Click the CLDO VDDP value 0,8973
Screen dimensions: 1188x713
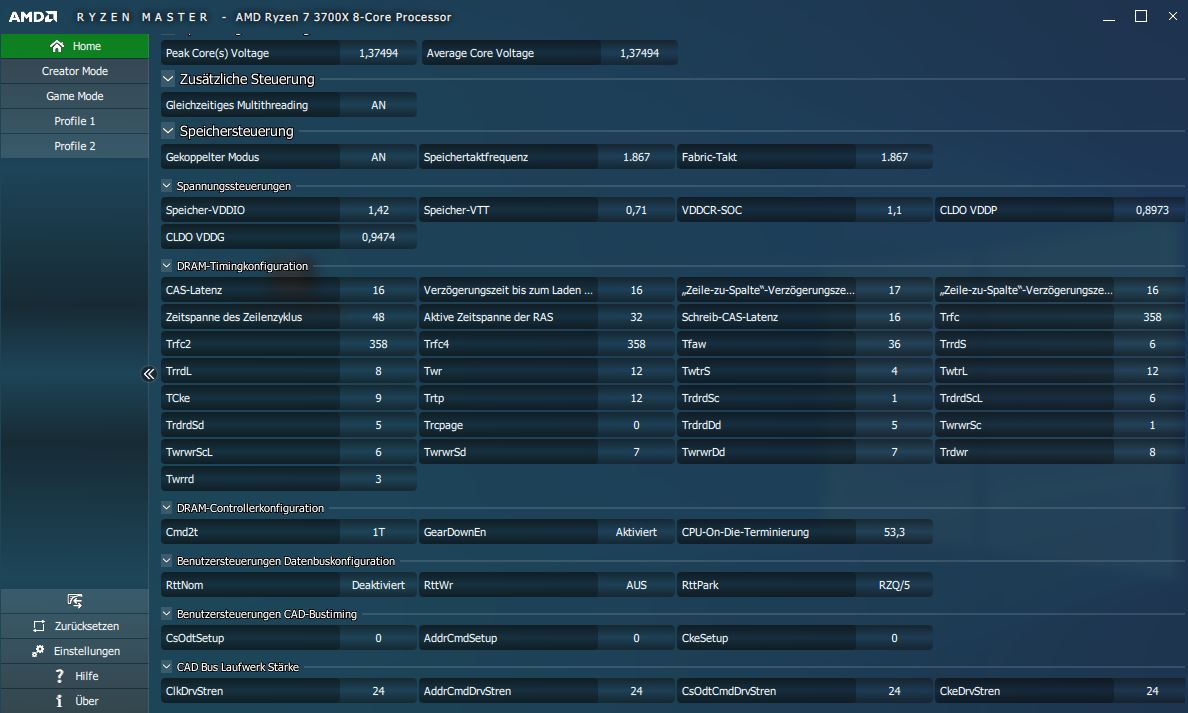click(1152, 210)
